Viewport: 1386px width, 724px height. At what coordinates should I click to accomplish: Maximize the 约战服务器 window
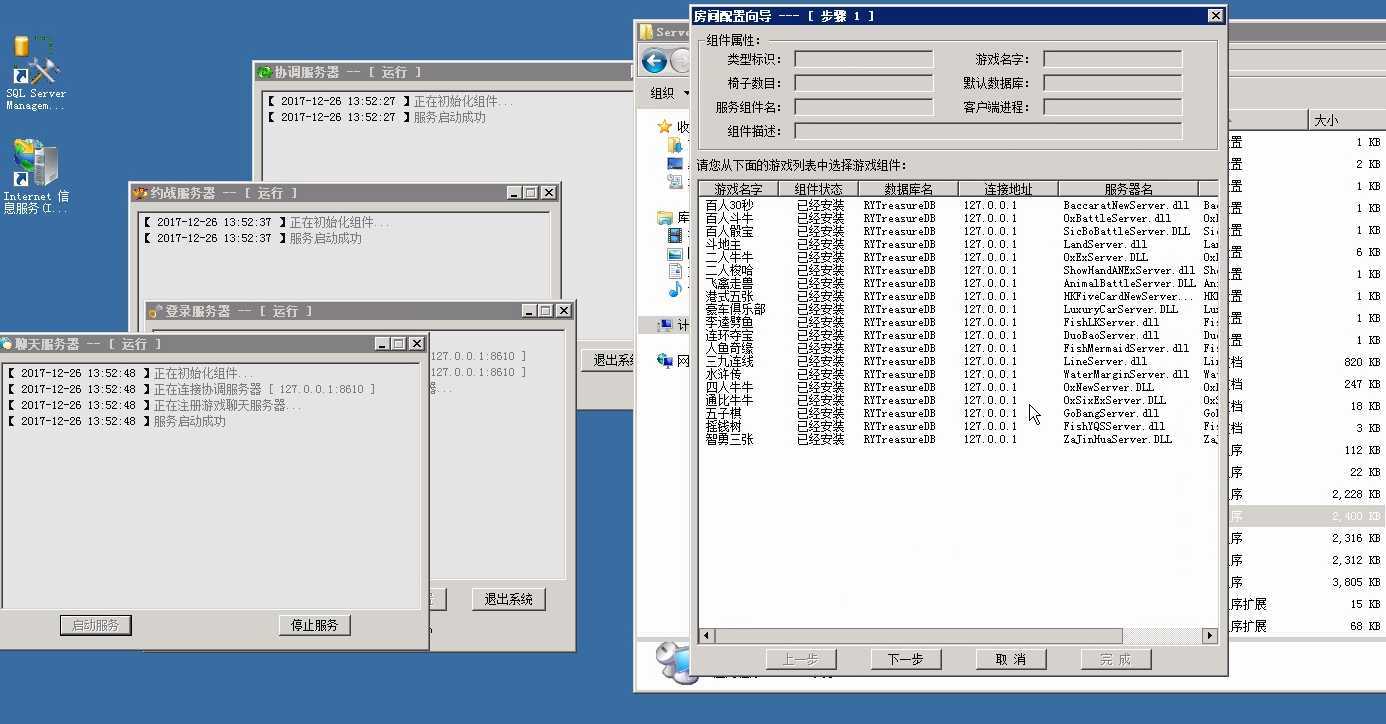(531, 193)
